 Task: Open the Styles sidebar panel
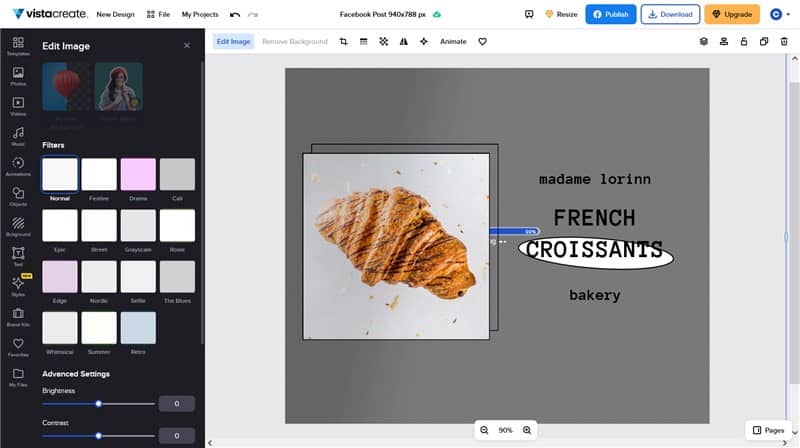coord(18,287)
